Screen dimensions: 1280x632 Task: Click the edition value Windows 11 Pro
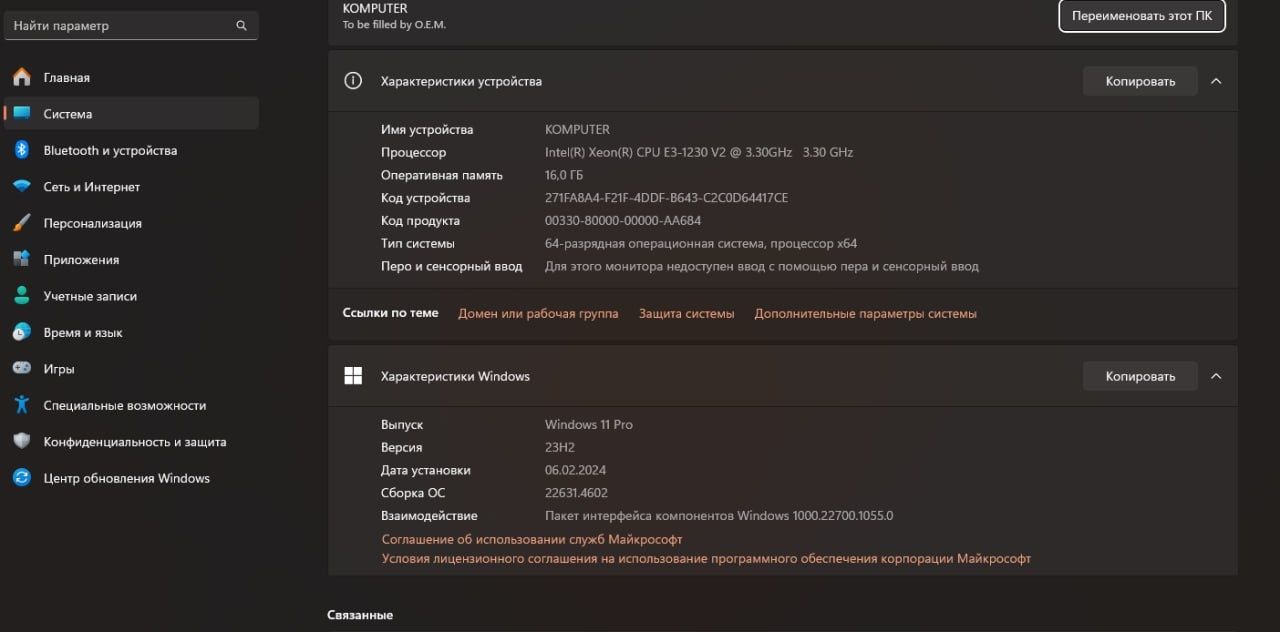coord(589,424)
